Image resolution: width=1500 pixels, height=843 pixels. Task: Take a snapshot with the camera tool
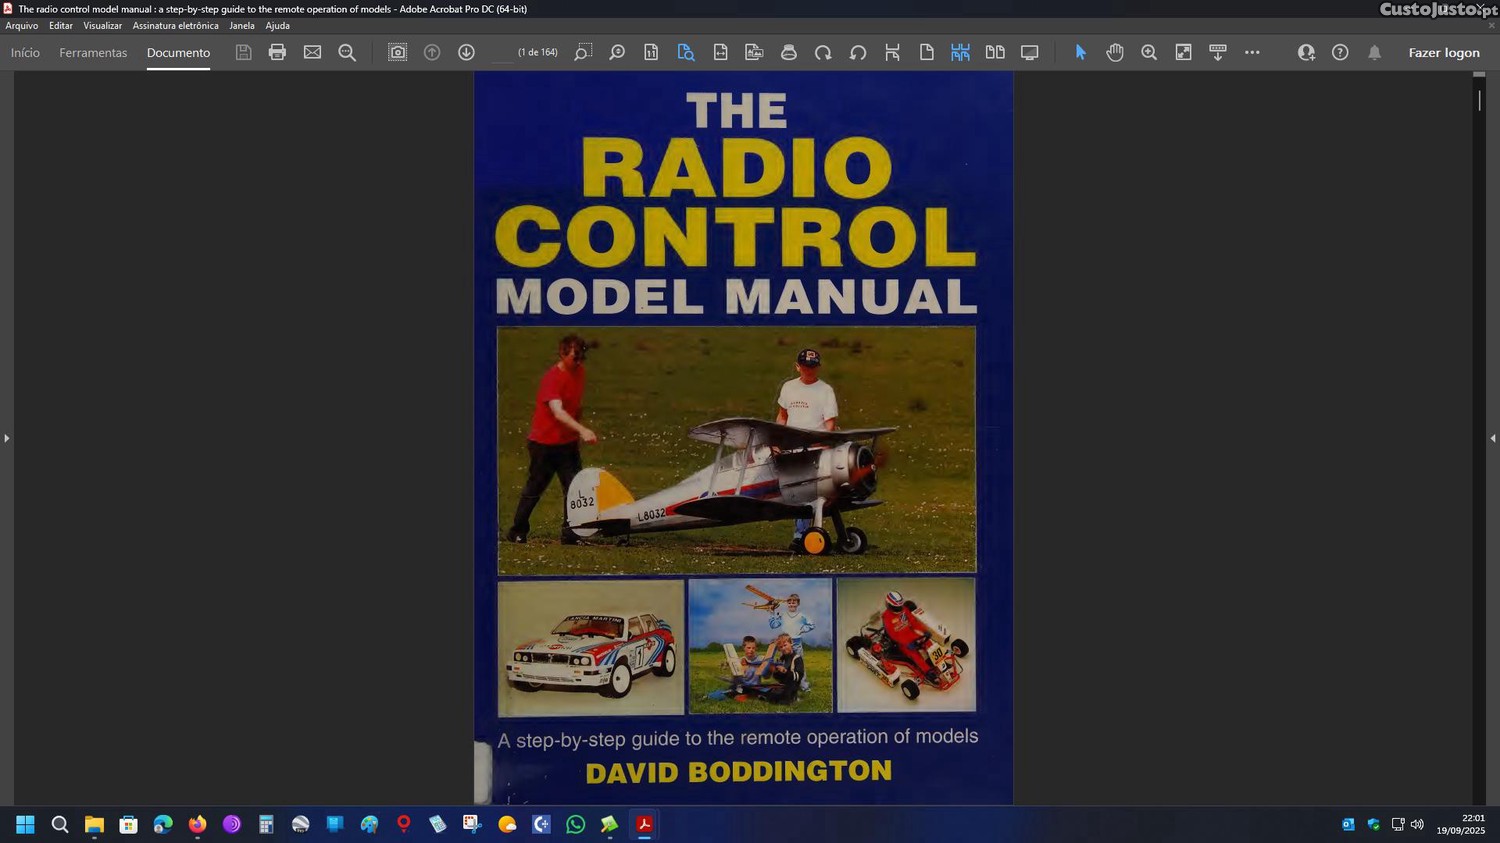pos(397,52)
